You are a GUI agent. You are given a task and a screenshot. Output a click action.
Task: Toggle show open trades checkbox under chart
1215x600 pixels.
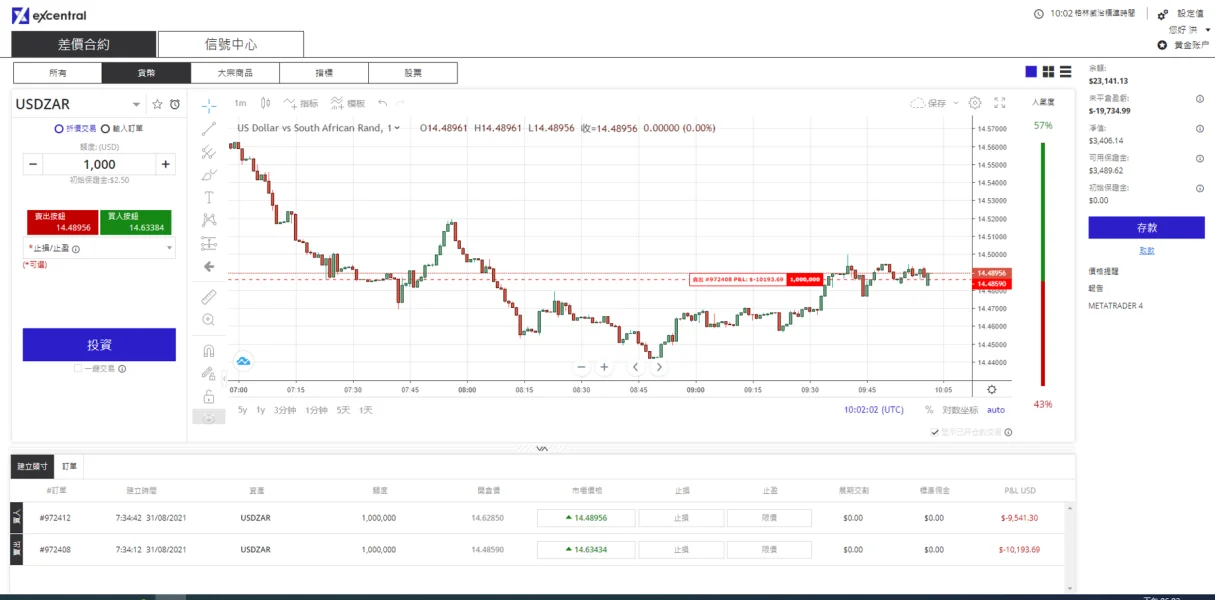pos(935,432)
